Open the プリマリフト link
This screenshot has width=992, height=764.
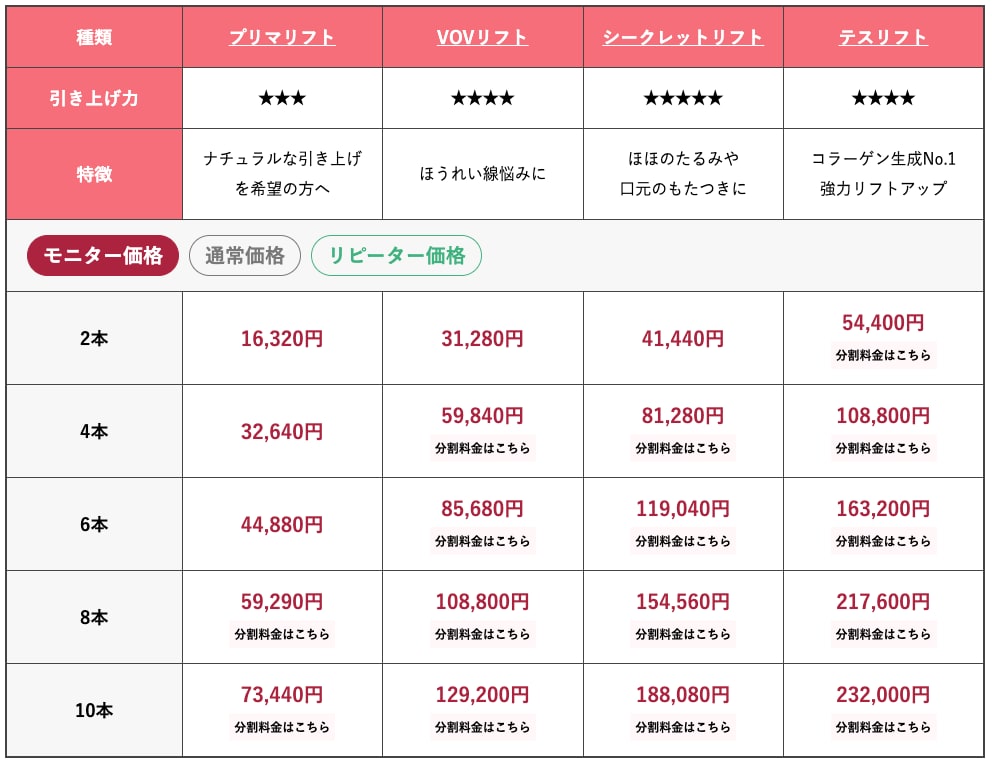tap(282, 38)
